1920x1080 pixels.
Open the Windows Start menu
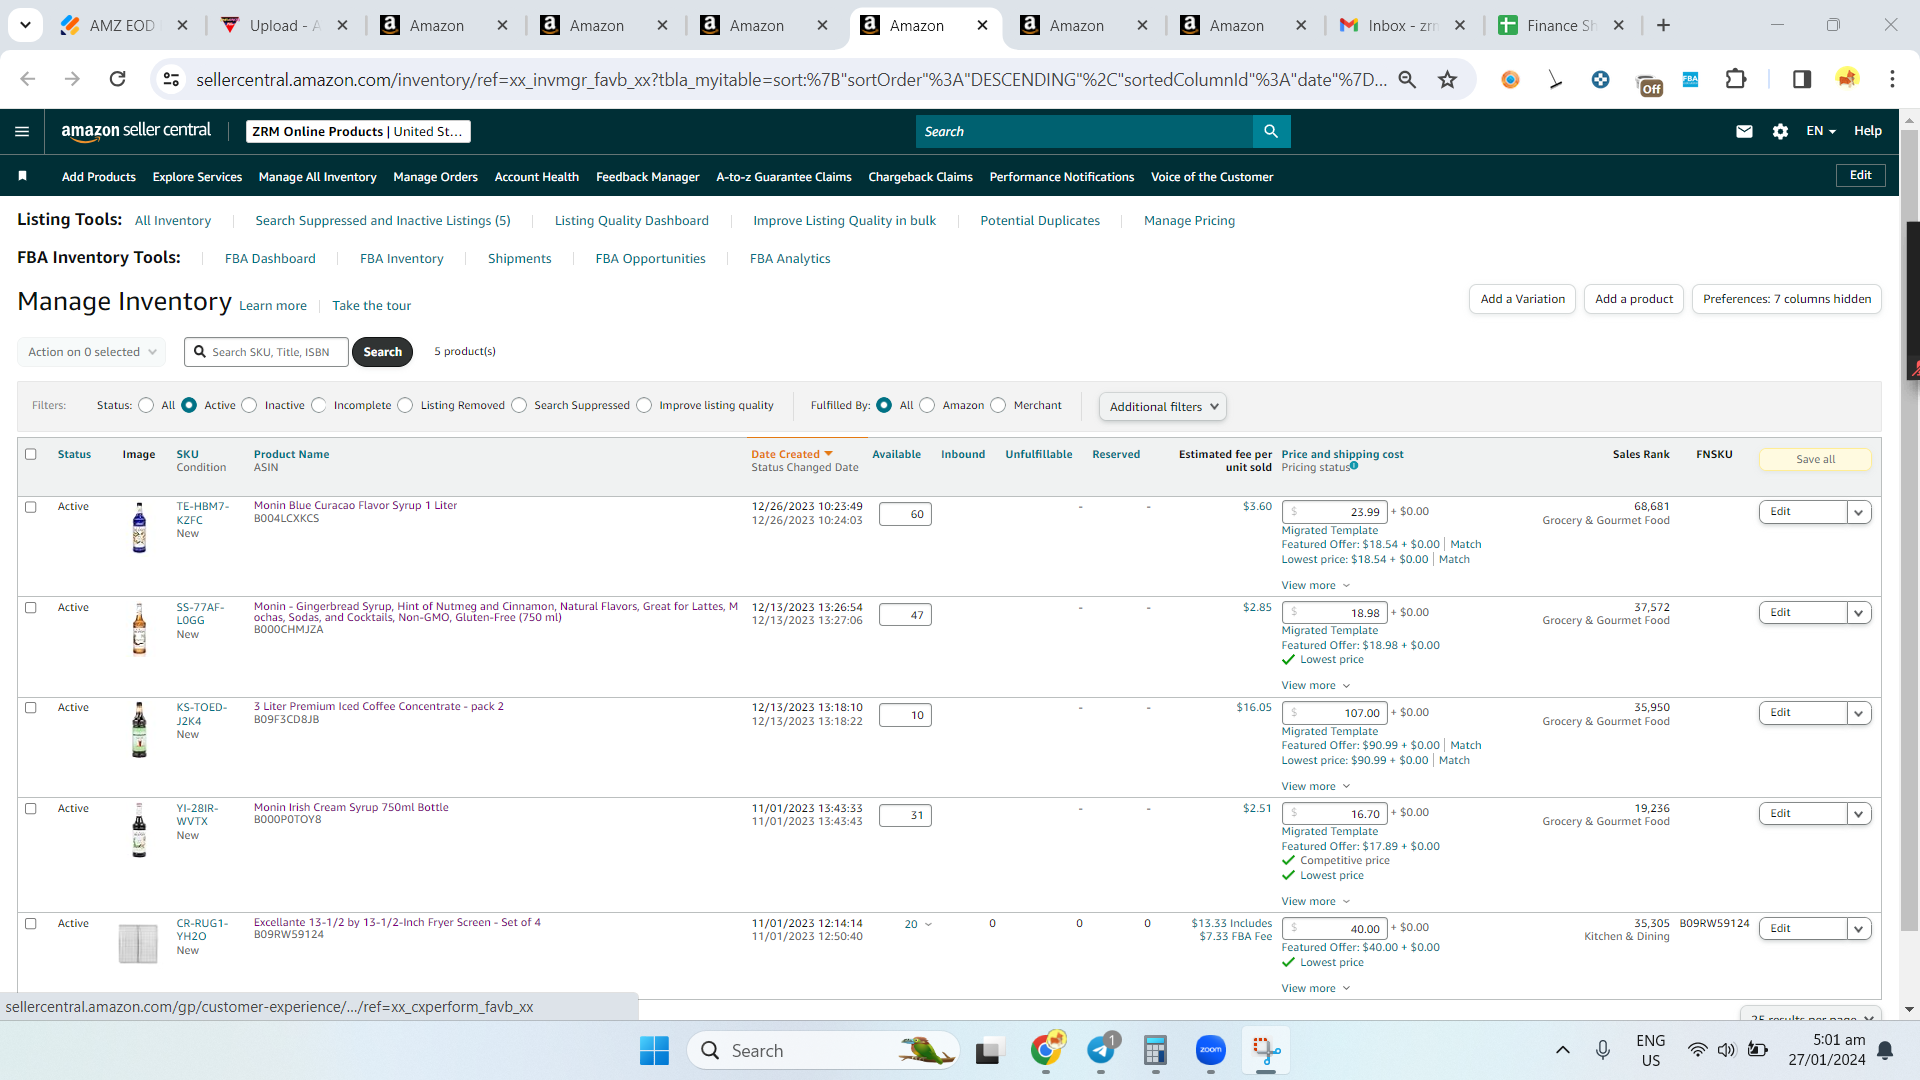click(654, 1050)
